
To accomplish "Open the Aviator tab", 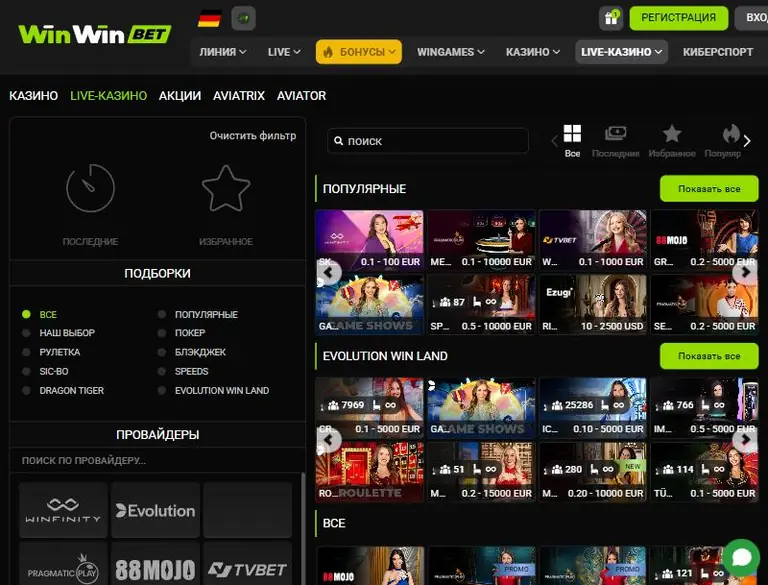I will coord(301,96).
